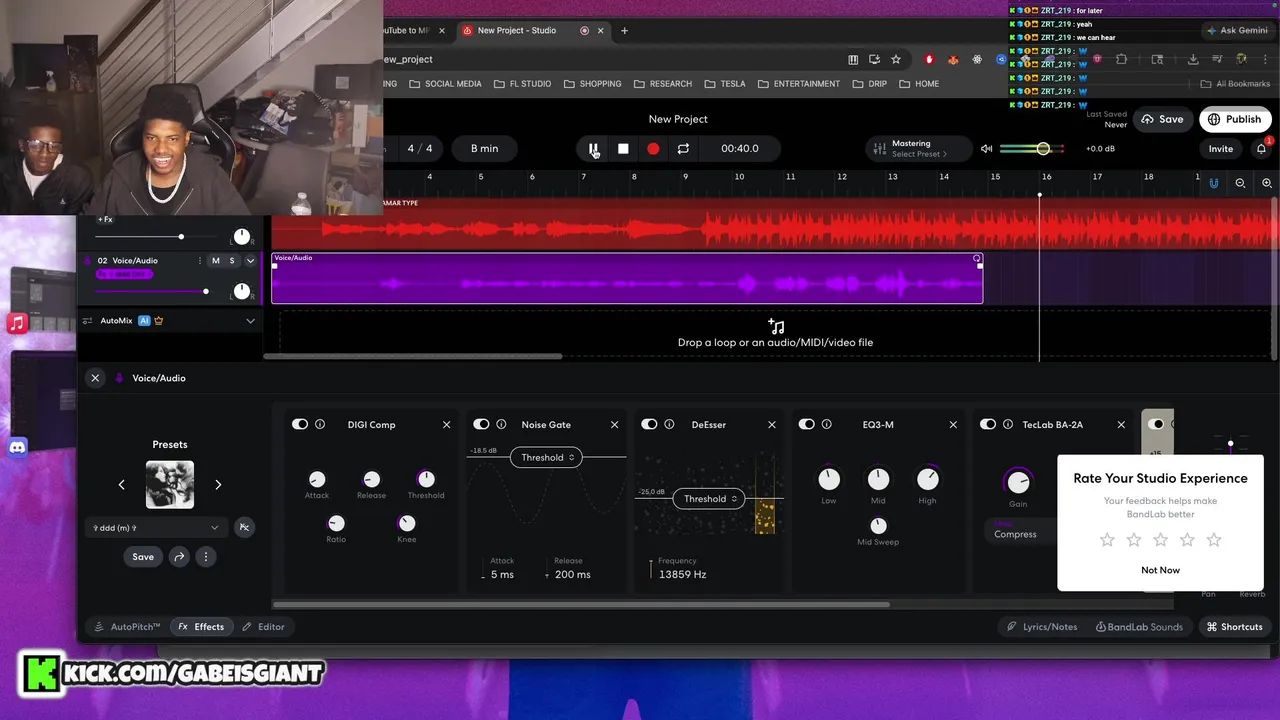Open the ddd (m) preset dropdown

pyautogui.click(x=155, y=527)
